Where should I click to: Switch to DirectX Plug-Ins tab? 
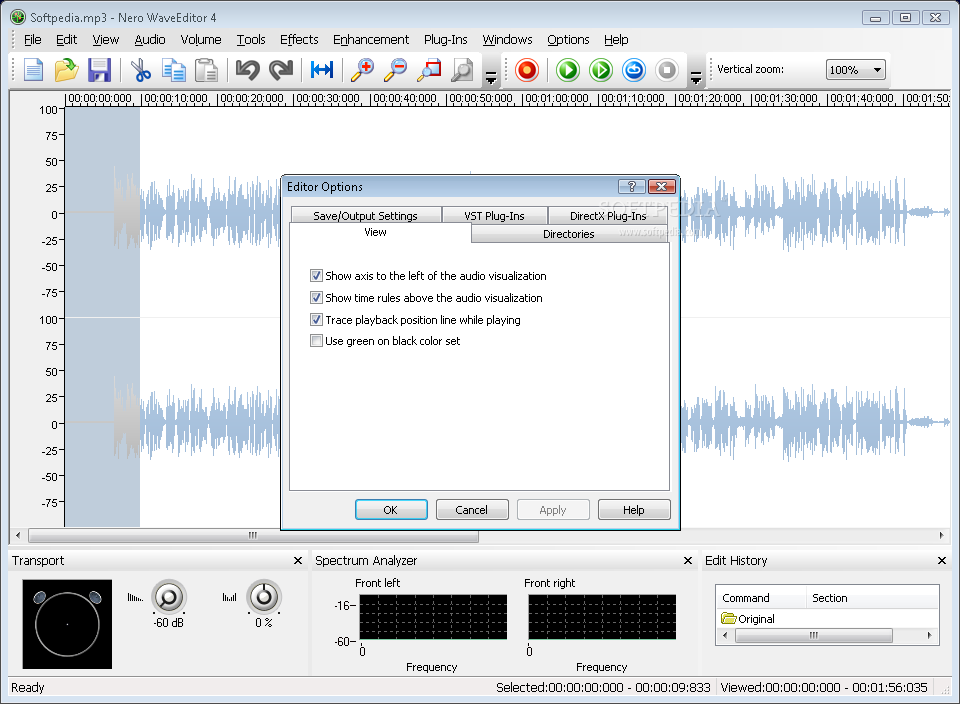(x=608, y=215)
